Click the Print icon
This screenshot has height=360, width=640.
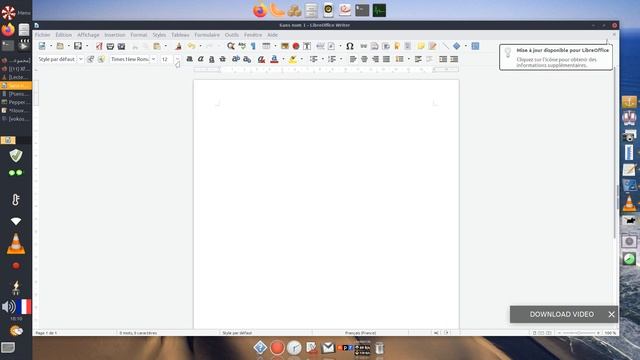(x=110, y=46)
